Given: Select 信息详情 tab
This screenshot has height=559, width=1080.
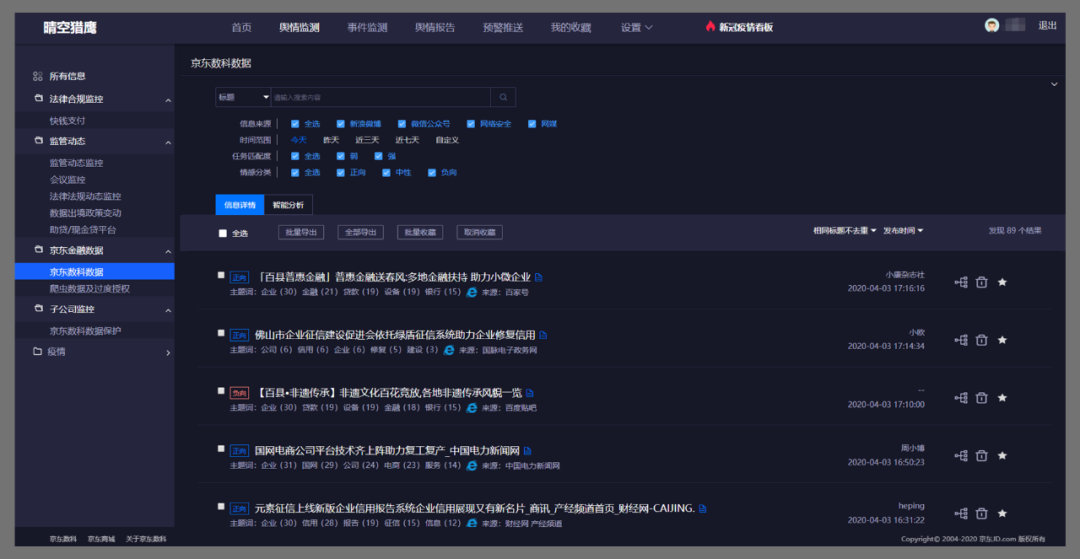Looking at the screenshot, I should [240, 205].
